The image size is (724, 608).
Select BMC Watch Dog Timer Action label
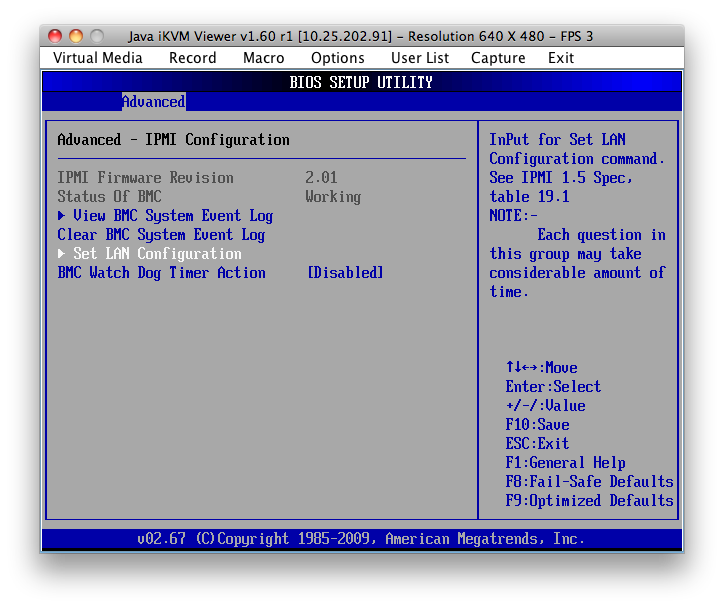point(161,273)
